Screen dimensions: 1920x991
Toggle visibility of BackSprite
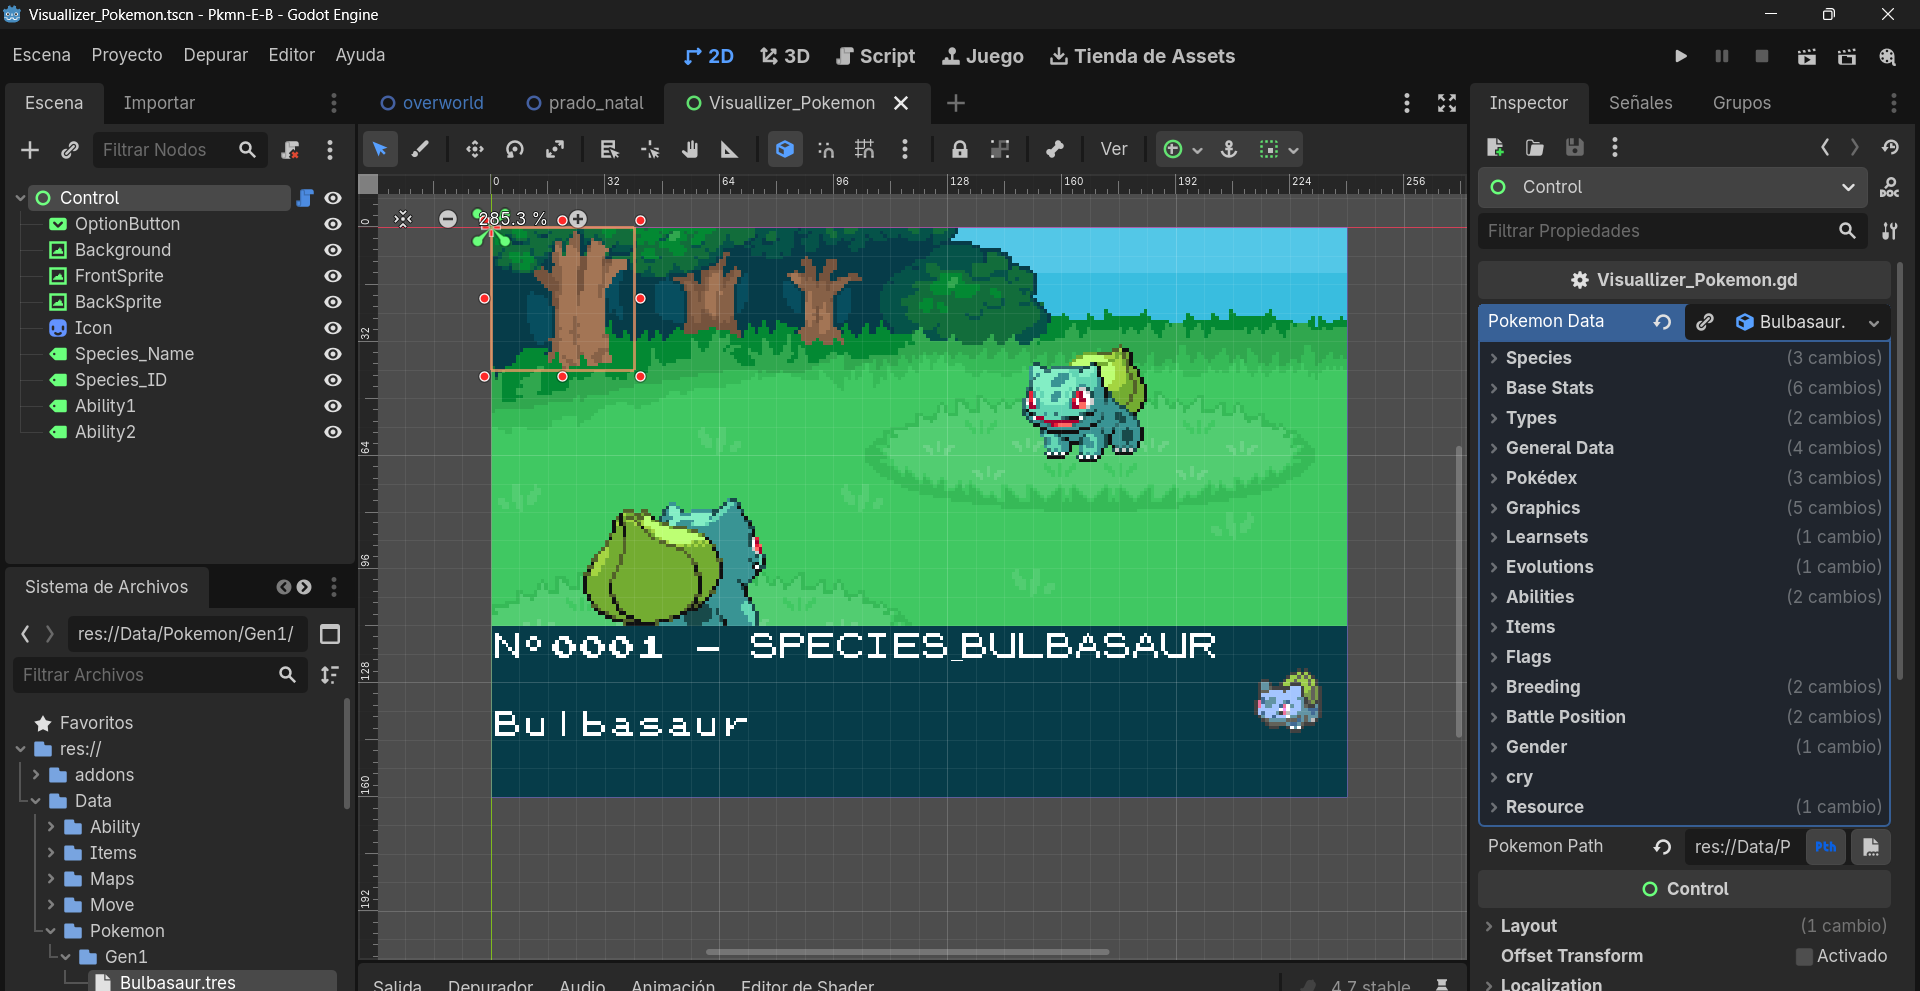pyautogui.click(x=333, y=302)
